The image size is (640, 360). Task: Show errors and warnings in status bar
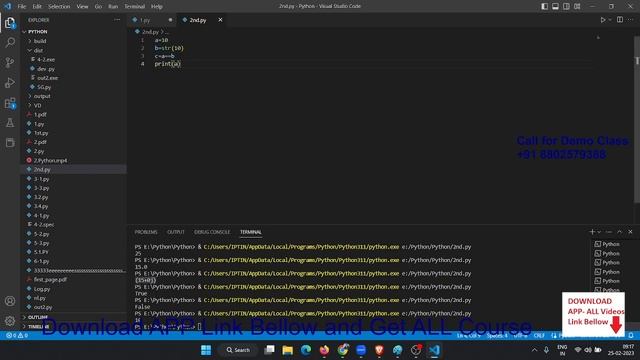(17, 336)
